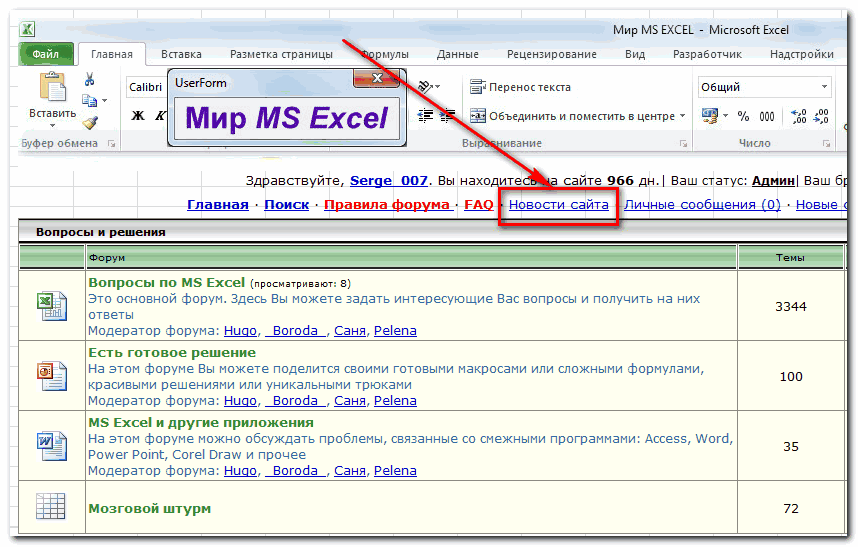Open the merge and center dropdown arrow
This screenshot has width=858, height=547.
(682, 116)
